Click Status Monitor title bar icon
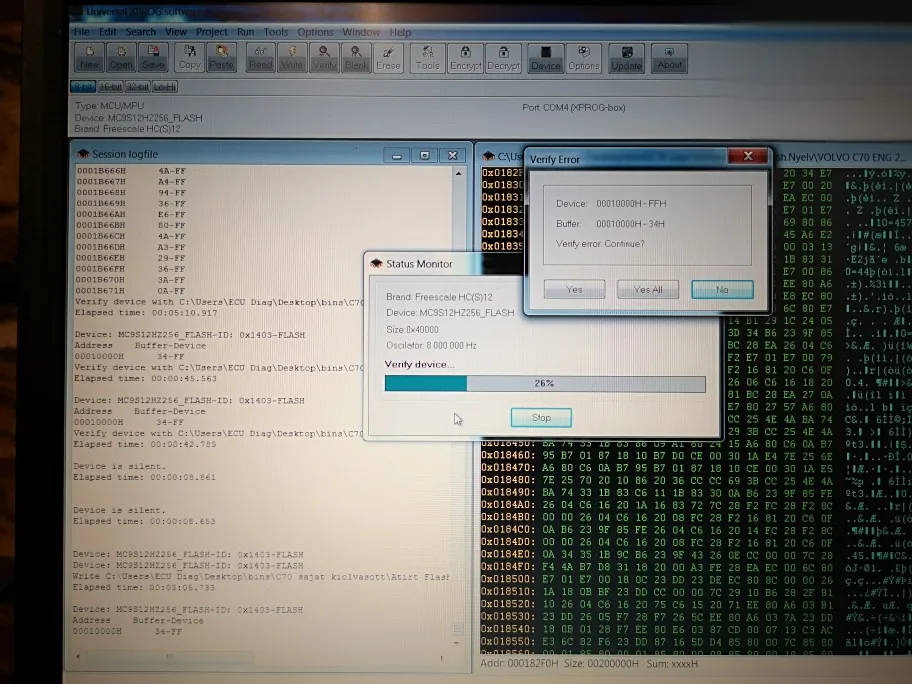912x684 pixels. [x=376, y=263]
